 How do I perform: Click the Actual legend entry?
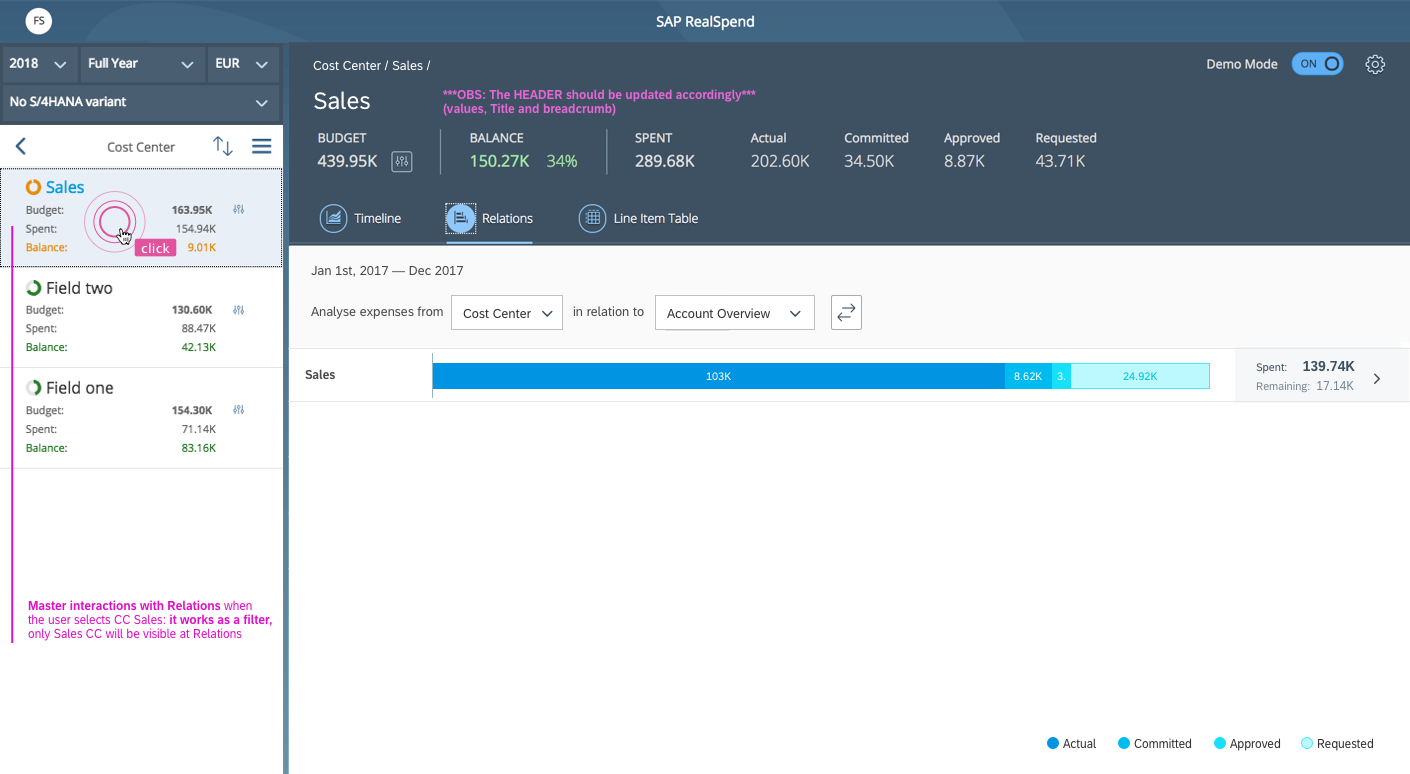pos(1072,744)
